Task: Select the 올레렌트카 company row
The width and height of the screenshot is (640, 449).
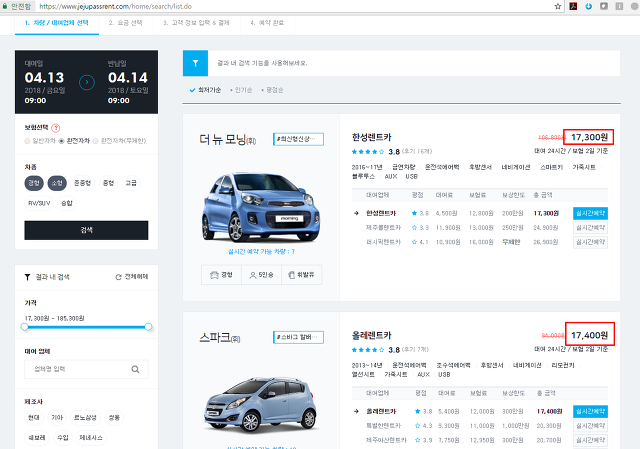Action: [x=480, y=411]
